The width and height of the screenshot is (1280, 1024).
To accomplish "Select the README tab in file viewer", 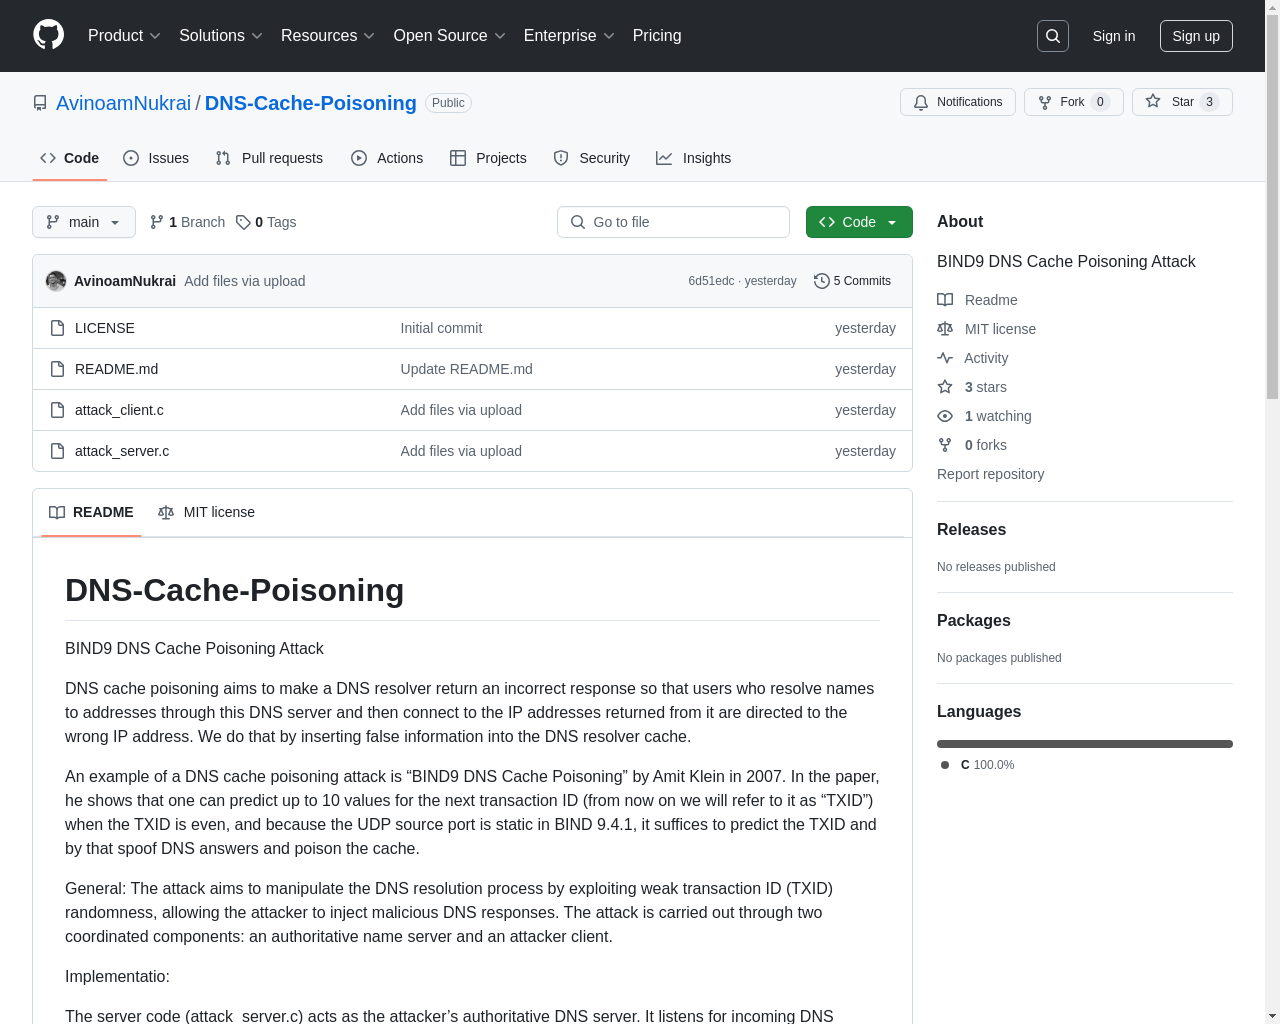I will click(x=91, y=512).
